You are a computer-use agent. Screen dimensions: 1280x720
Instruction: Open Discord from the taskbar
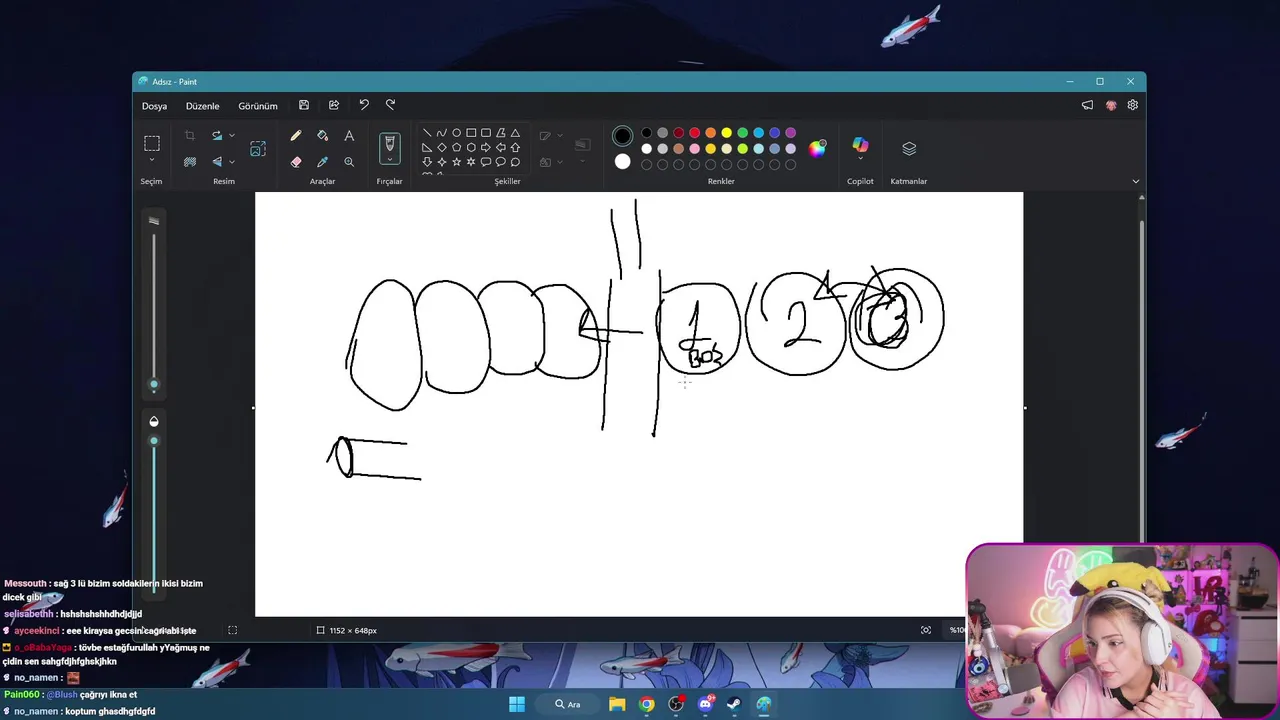[x=705, y=704]
